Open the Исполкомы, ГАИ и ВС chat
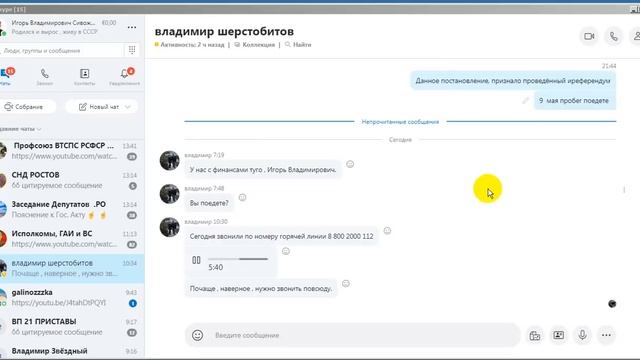Screen dimensions: 640x360 click(72, 239)
